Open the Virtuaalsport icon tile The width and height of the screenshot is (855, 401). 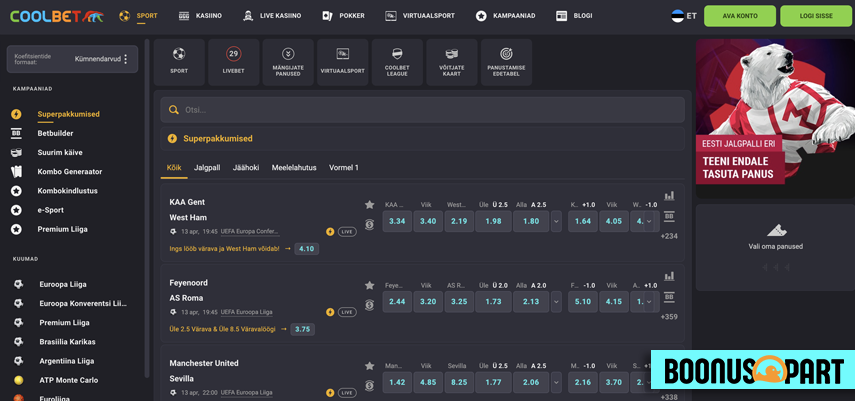tap(342, 62)
